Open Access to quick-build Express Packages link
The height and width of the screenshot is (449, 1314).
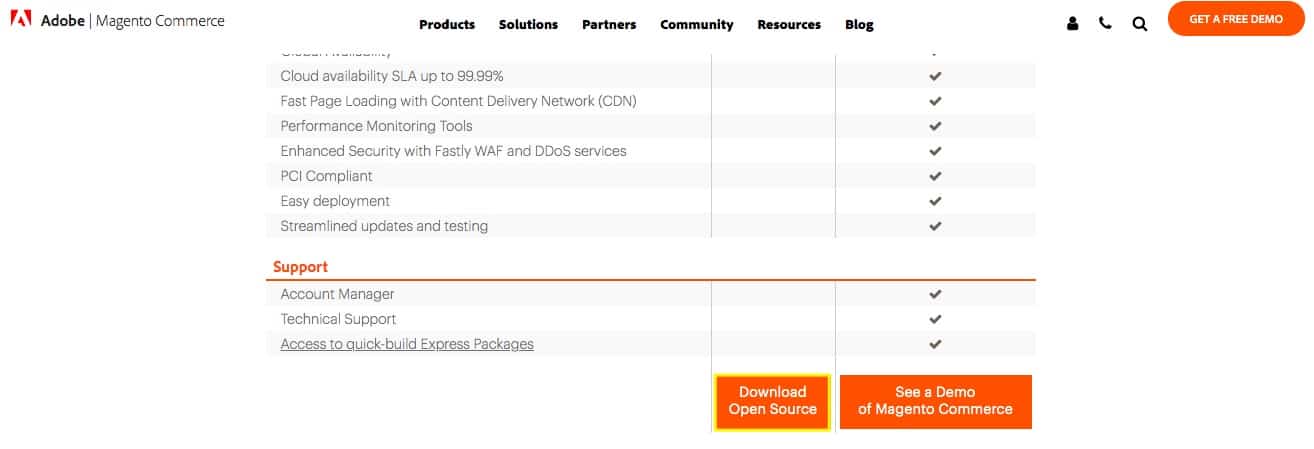(407, 344)
